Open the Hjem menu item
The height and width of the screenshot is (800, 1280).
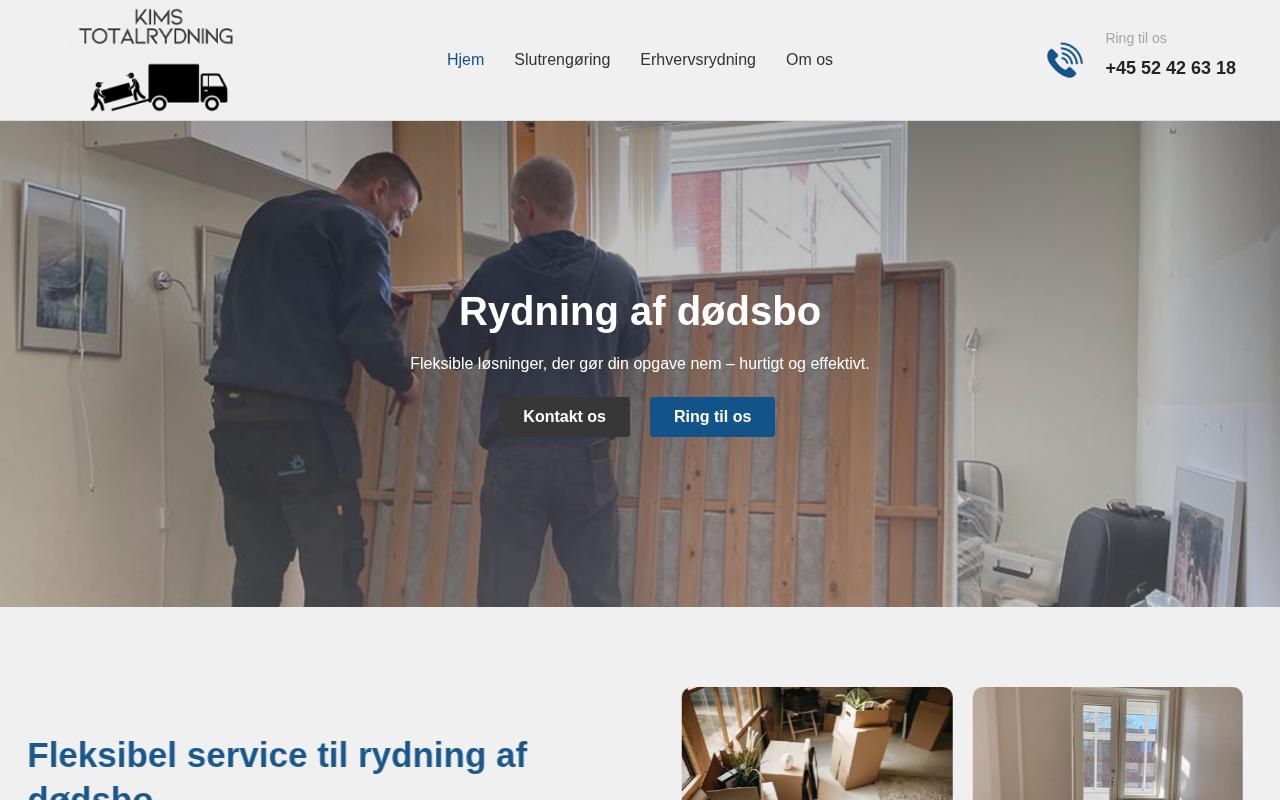465,60
